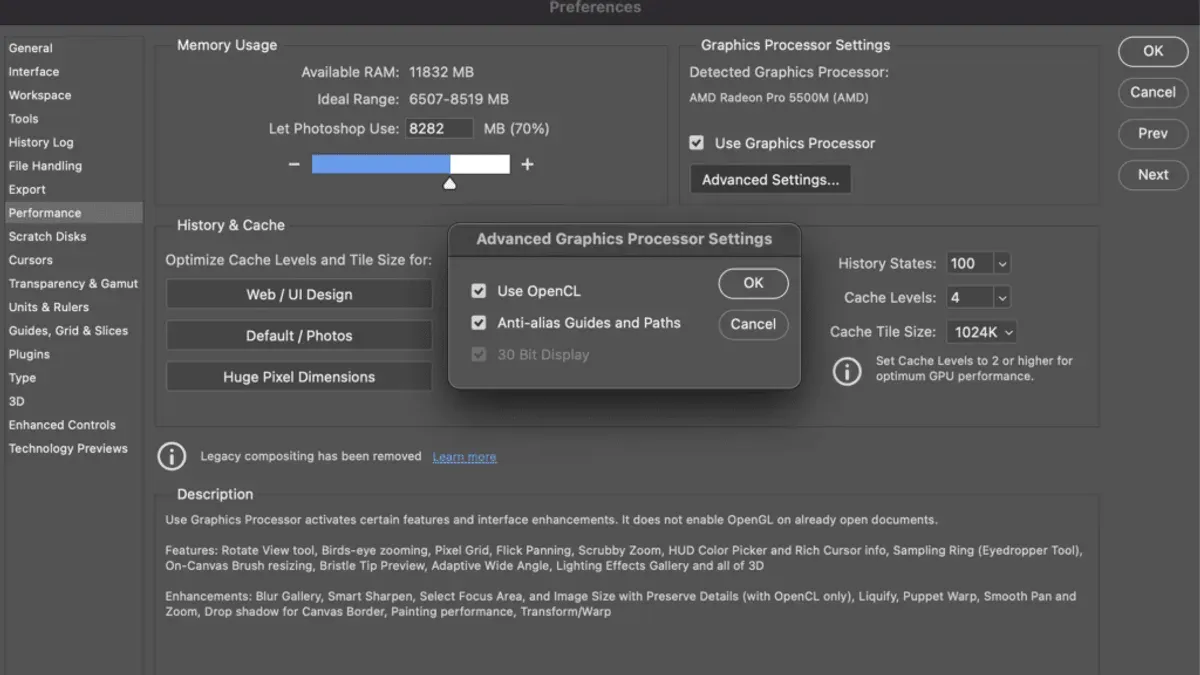
Task: Open the History States dropdown arrow
Action: (1002, 264)
